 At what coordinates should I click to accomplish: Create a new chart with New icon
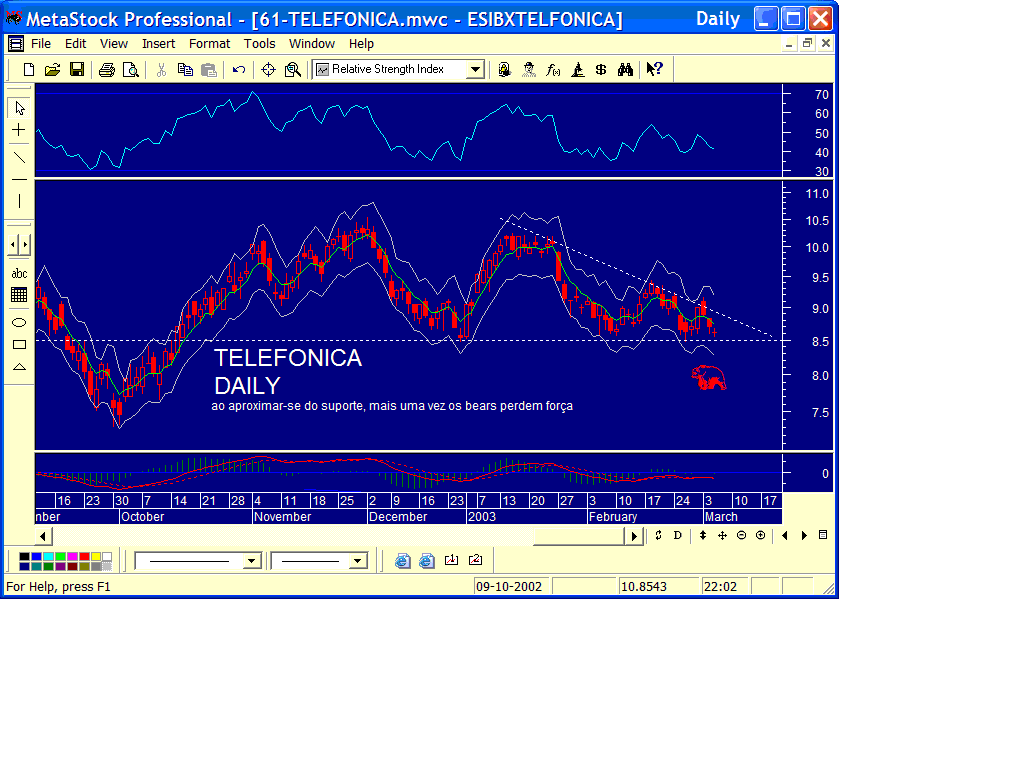[x=28, y=69]
